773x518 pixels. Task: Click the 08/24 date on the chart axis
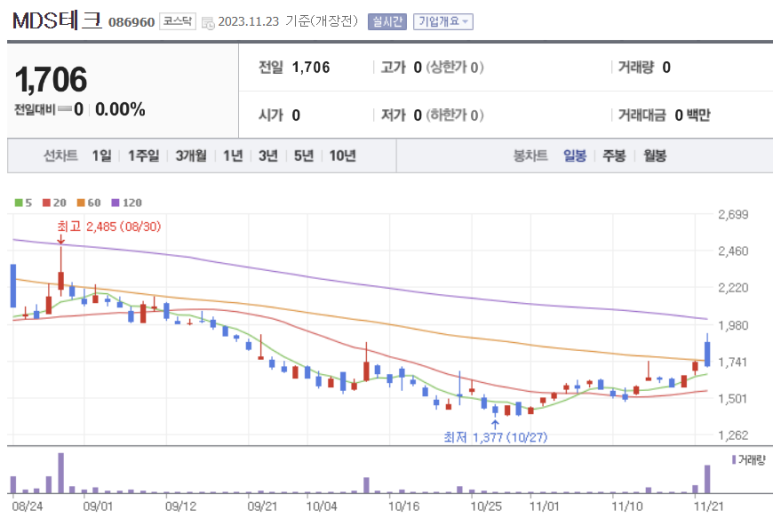tap(27, 506)
